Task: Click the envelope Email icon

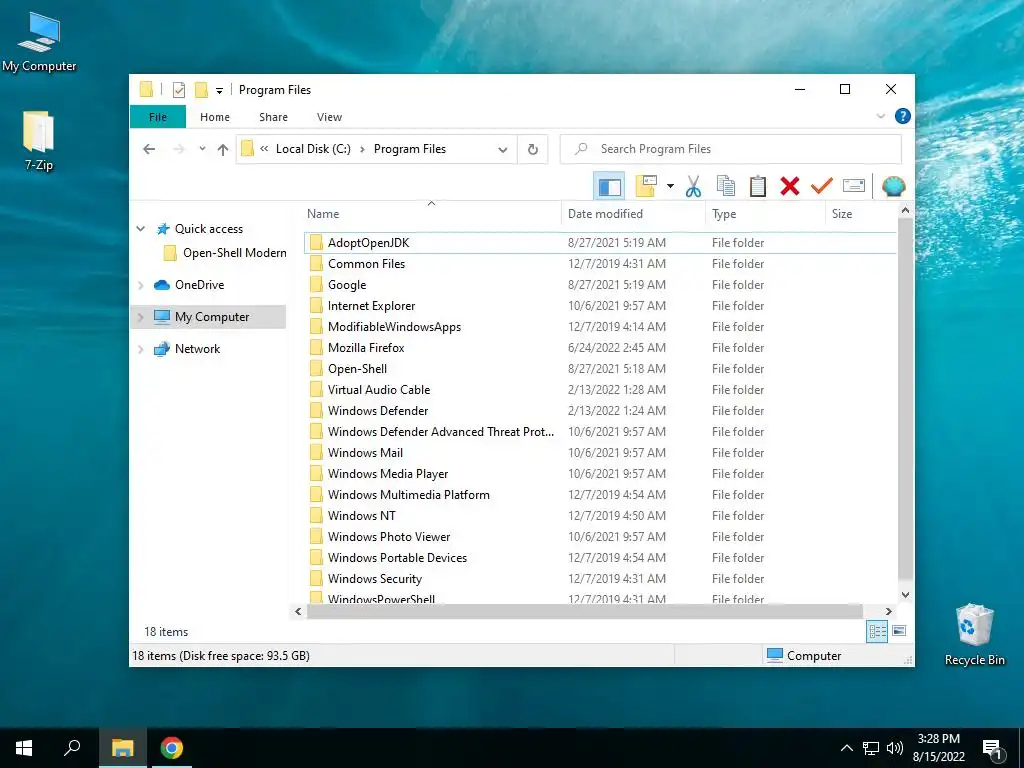Action: point(854,187)
